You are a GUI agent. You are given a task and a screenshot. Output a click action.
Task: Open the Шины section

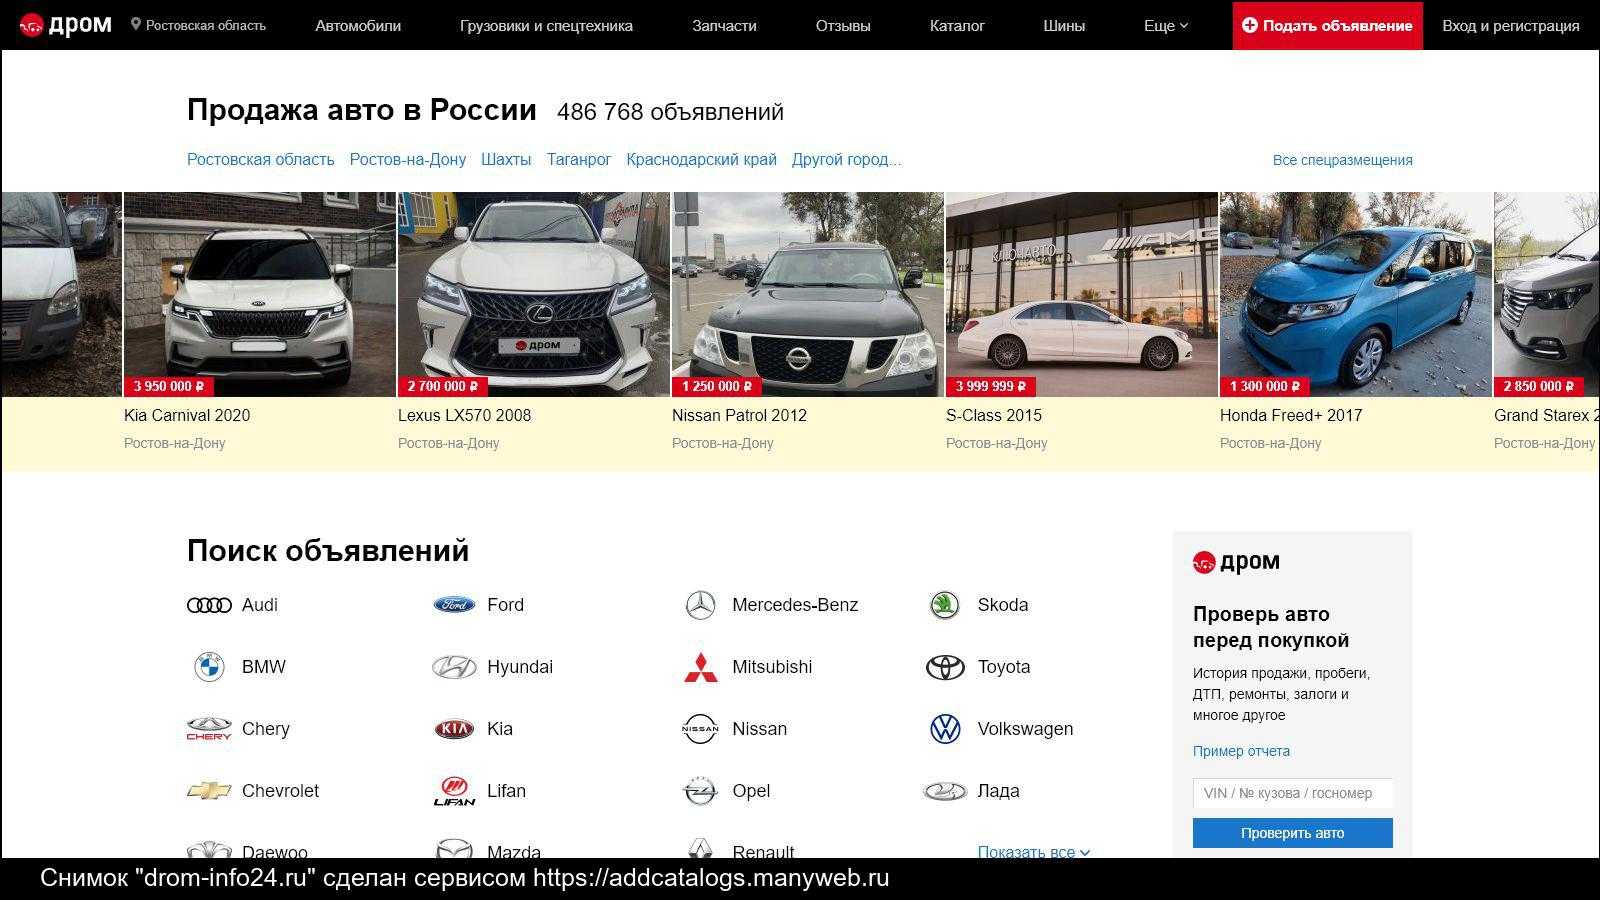click(1064, 26)
